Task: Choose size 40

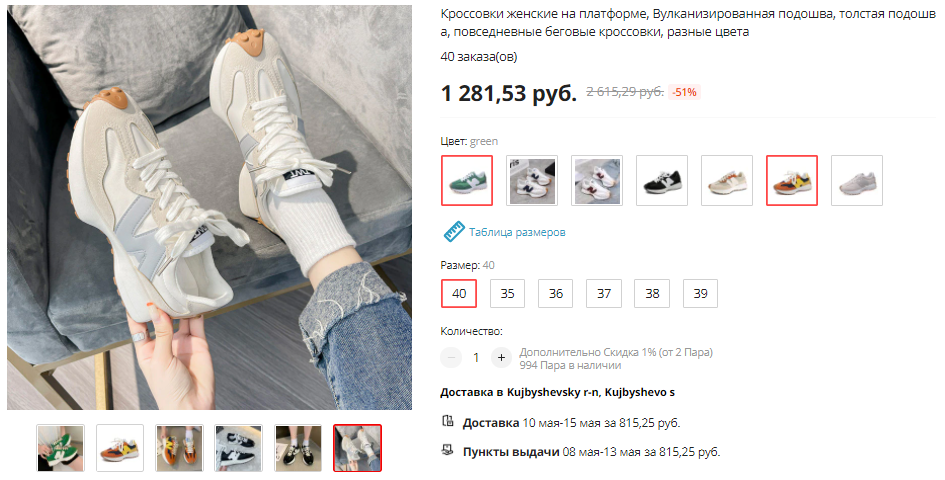Action: coord(459,294)
